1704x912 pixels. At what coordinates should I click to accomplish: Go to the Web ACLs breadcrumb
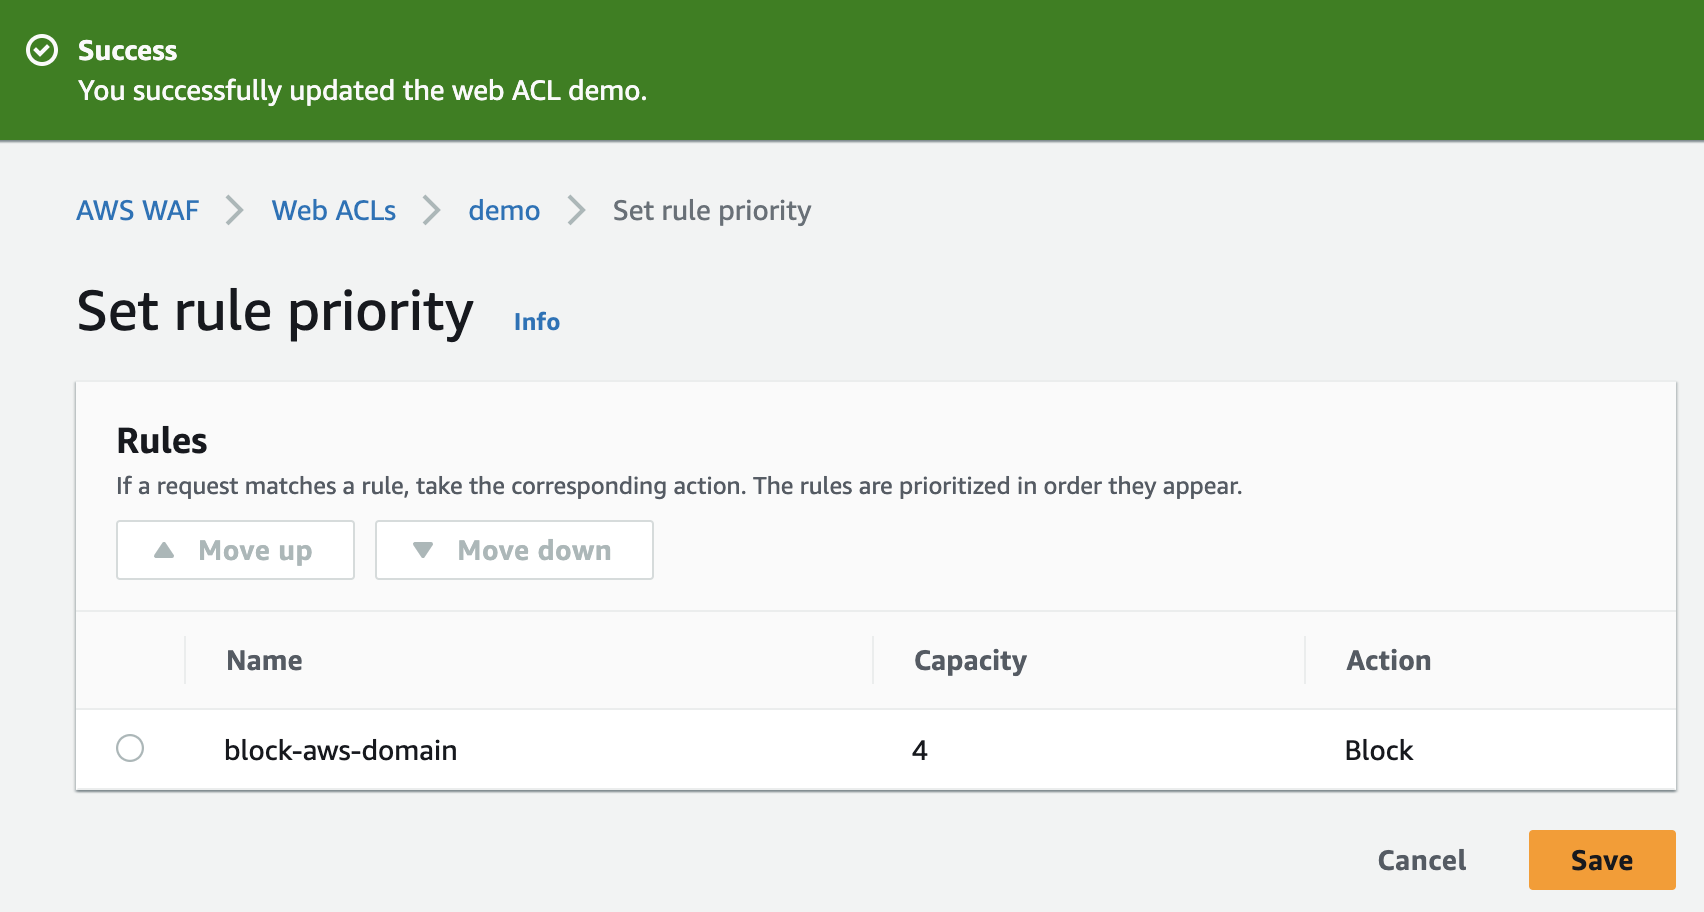(x=334, y=210)
